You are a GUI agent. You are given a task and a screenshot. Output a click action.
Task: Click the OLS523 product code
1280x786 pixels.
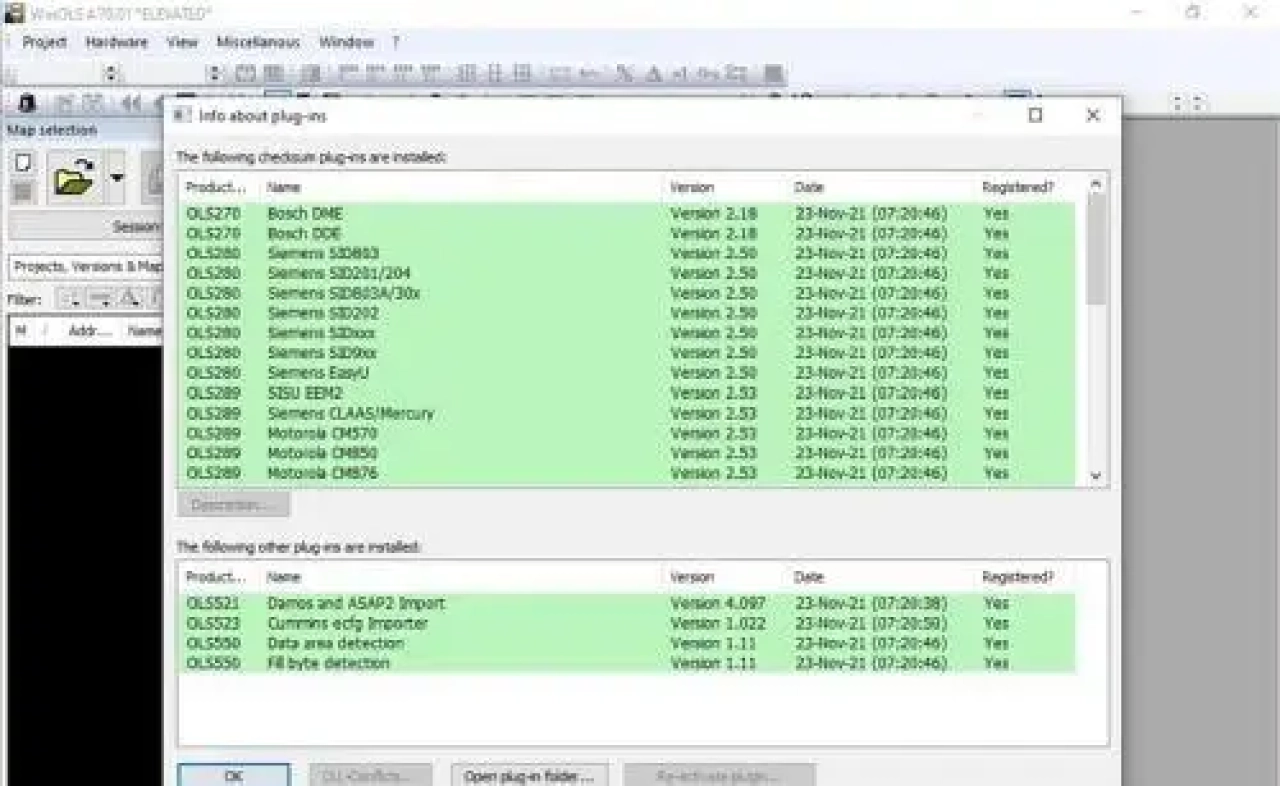213,623
